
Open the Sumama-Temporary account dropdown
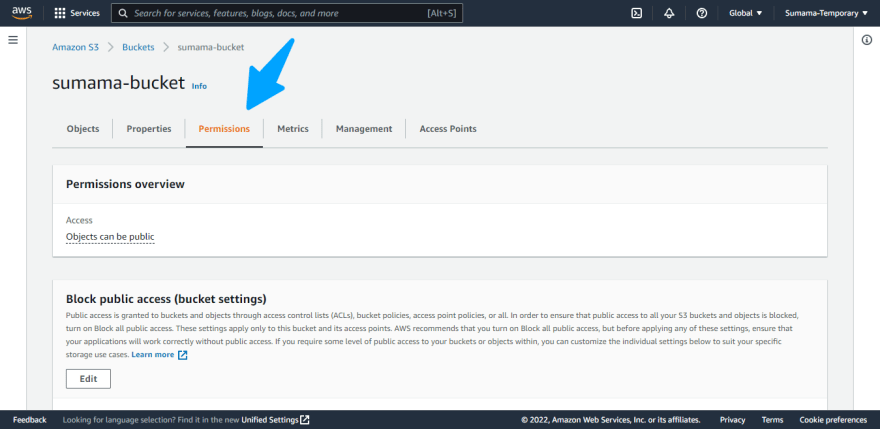826,13
